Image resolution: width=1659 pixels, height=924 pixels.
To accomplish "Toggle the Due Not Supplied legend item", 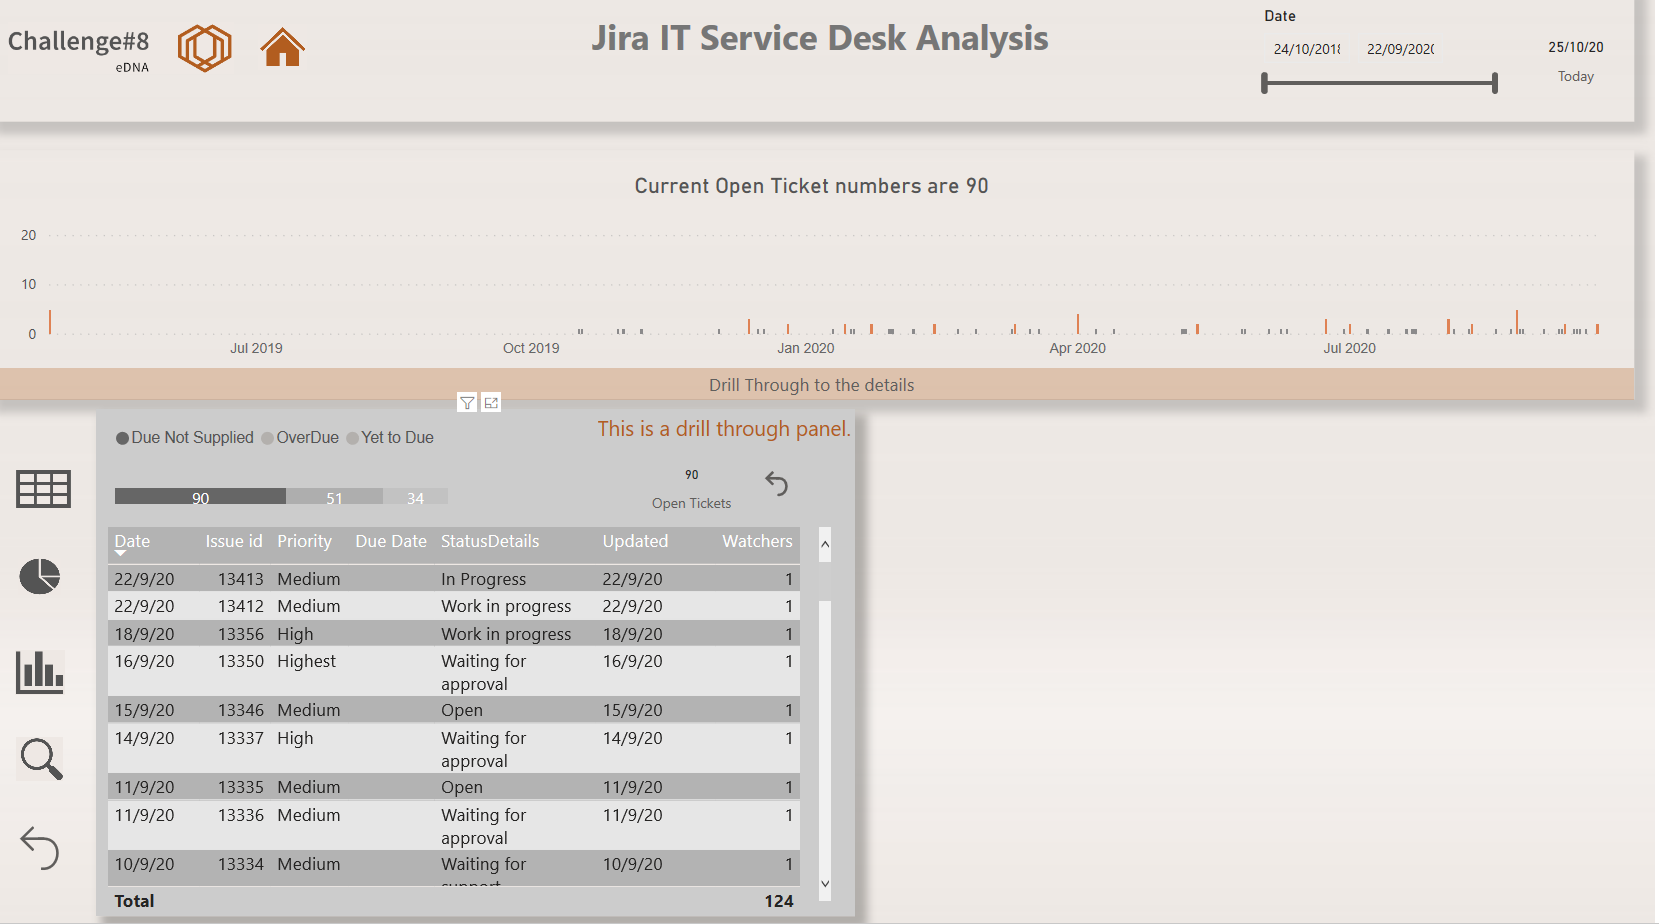I will (185, 438).
